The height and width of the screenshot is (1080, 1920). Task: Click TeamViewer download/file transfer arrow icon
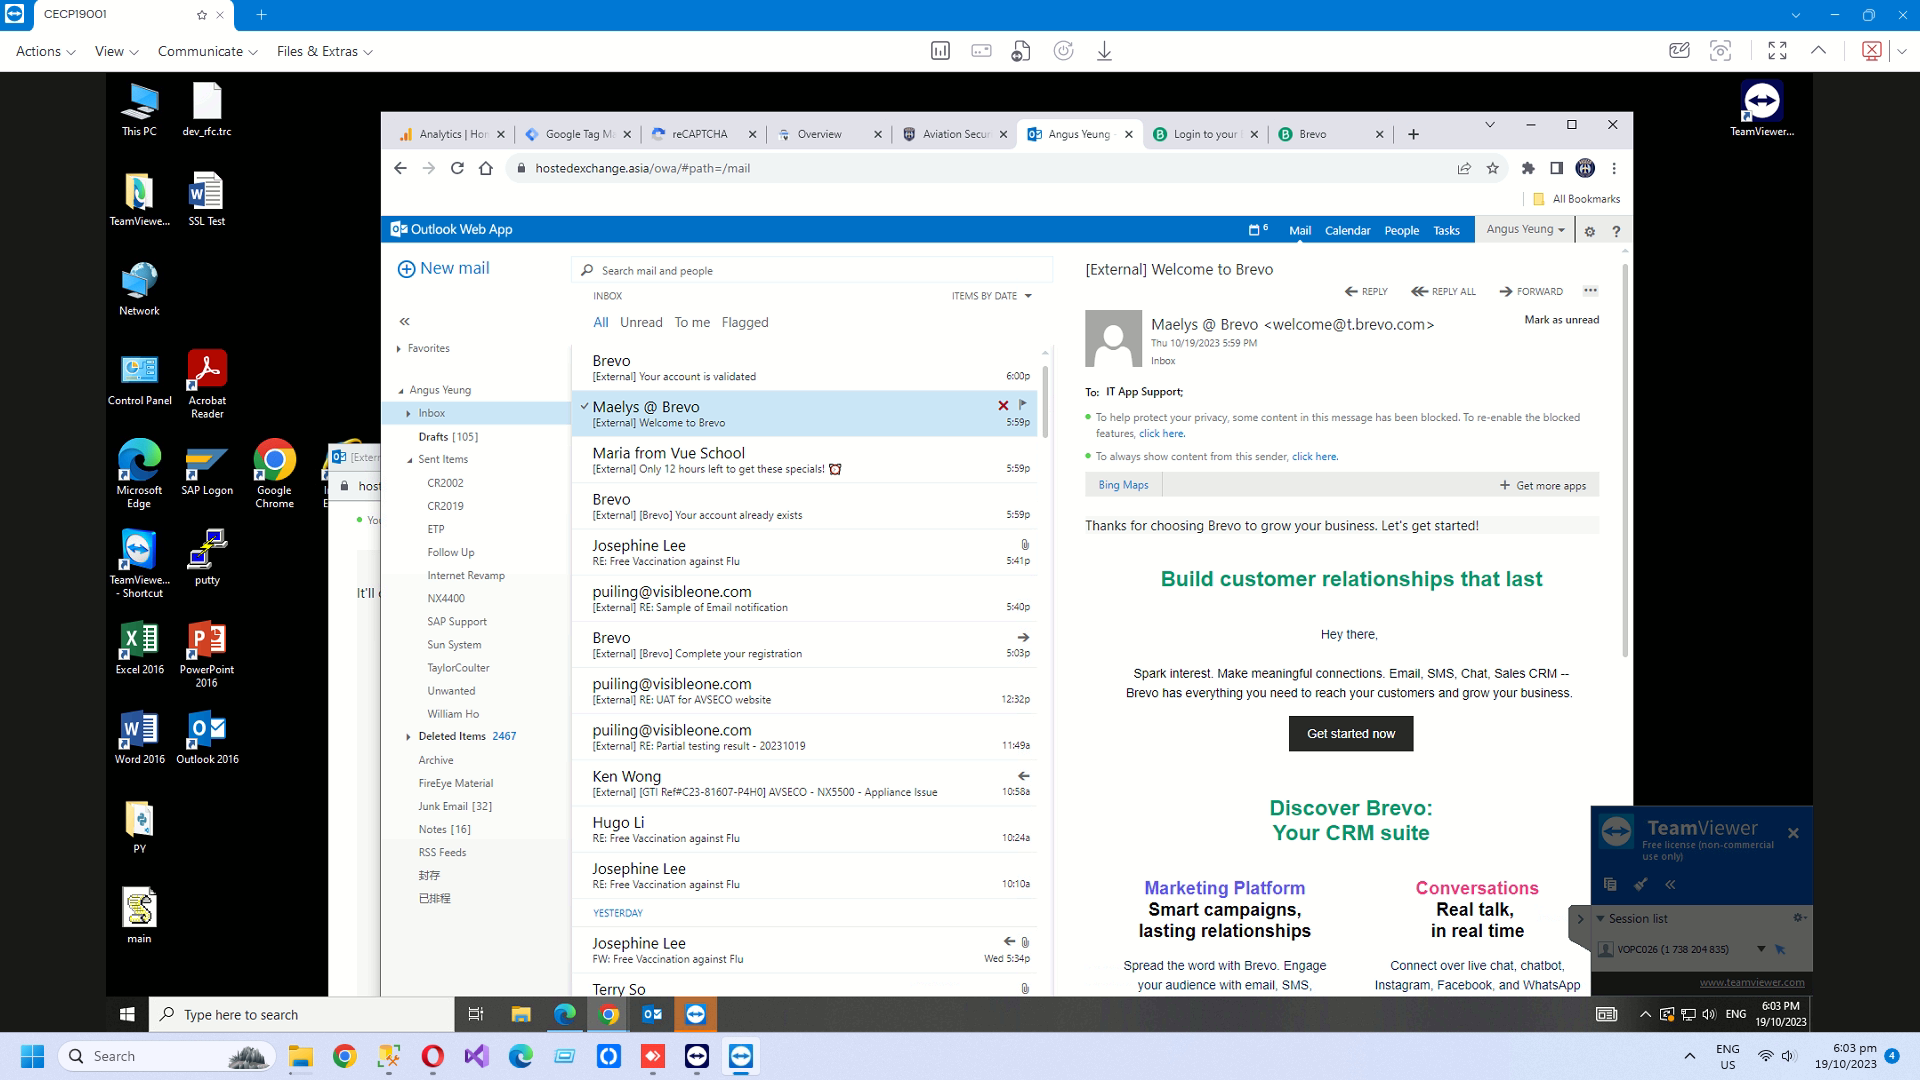[x=1104, y=51]
